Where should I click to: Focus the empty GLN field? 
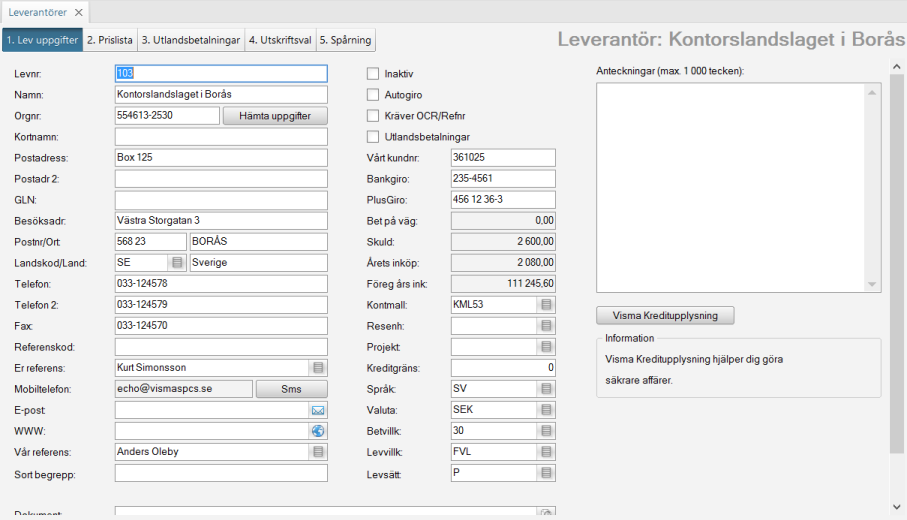point(221,200)
